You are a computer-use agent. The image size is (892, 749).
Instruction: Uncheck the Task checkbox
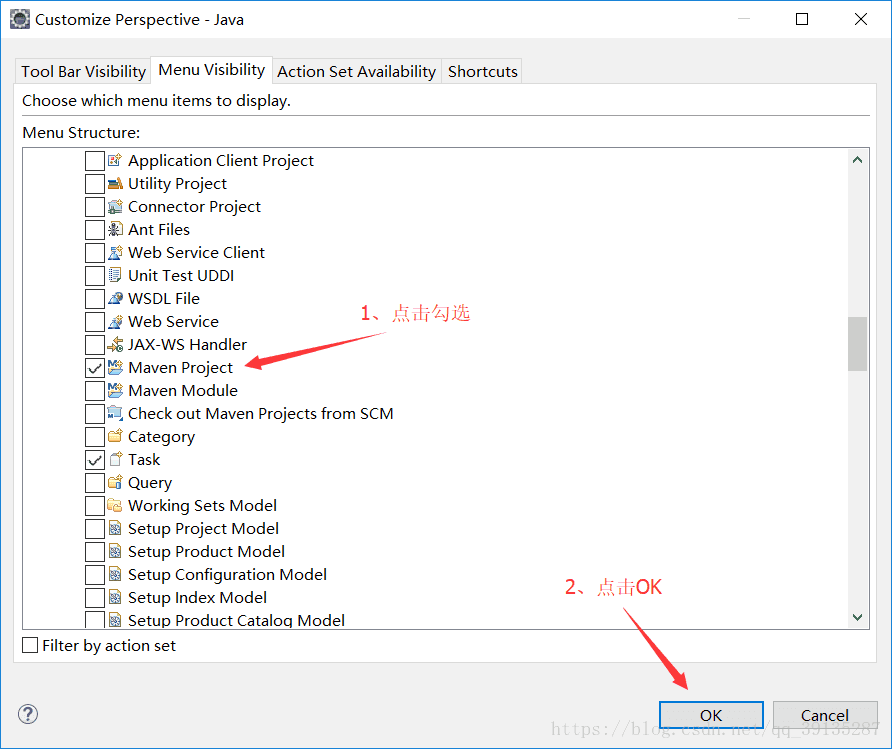click(95, 460)
